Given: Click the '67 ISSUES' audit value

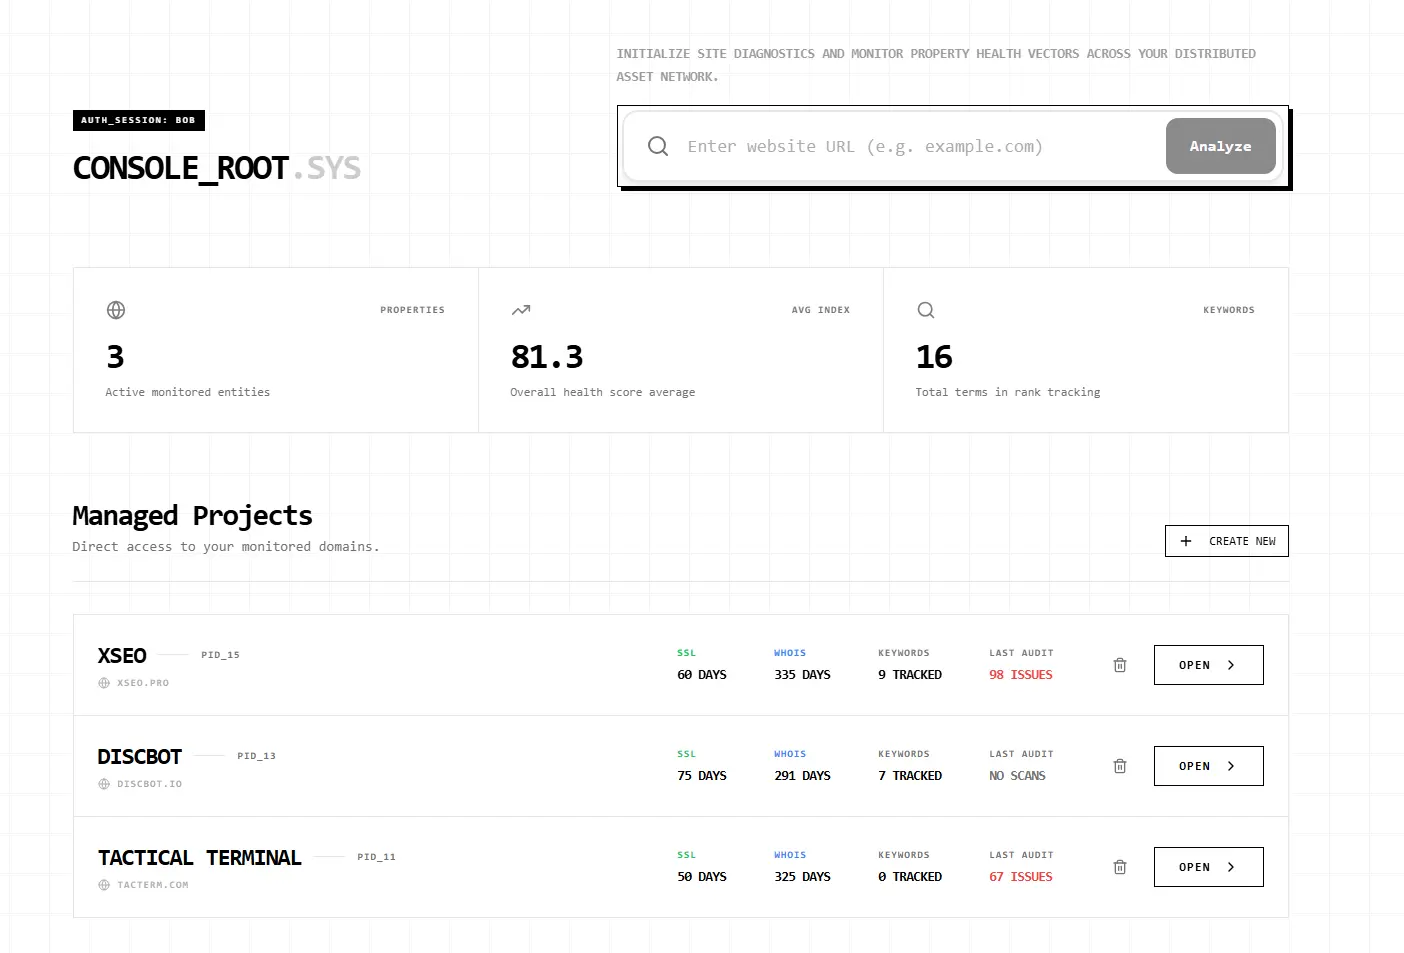Looking at the screenshot, I should pyautogui.click(x=1021, y=877).
